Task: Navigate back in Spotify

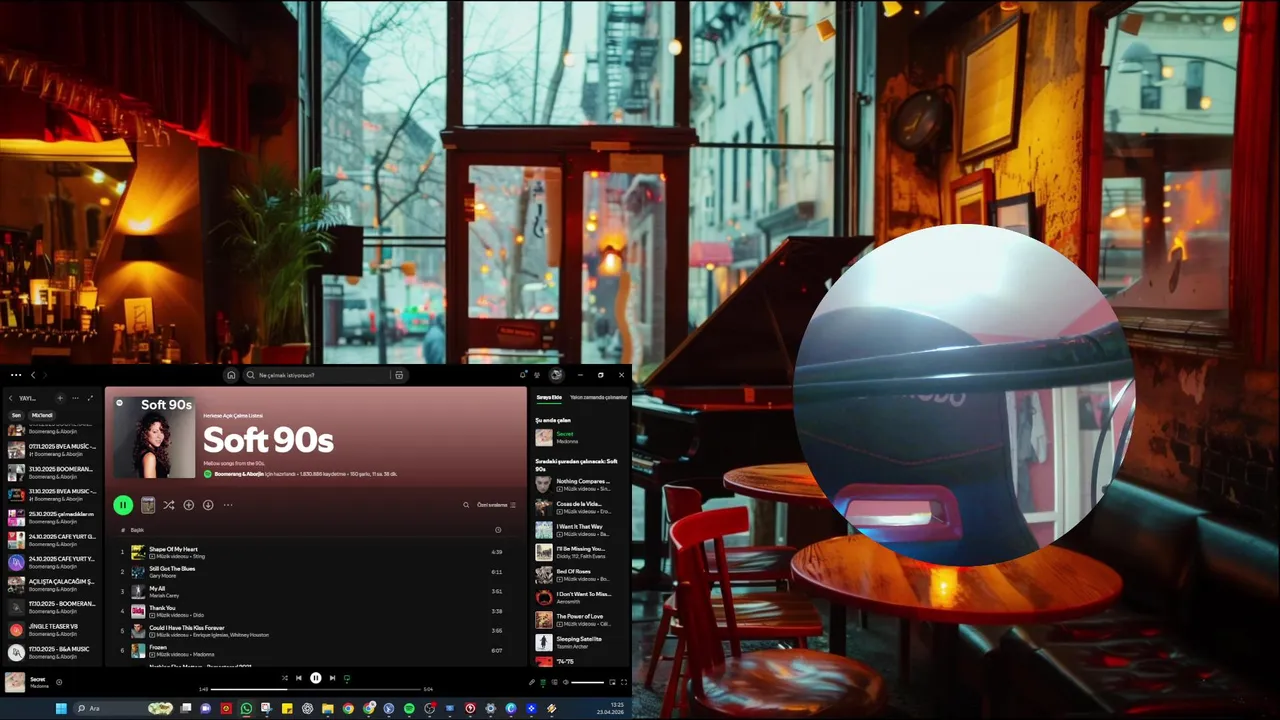Action: click(x=33, y=375)
